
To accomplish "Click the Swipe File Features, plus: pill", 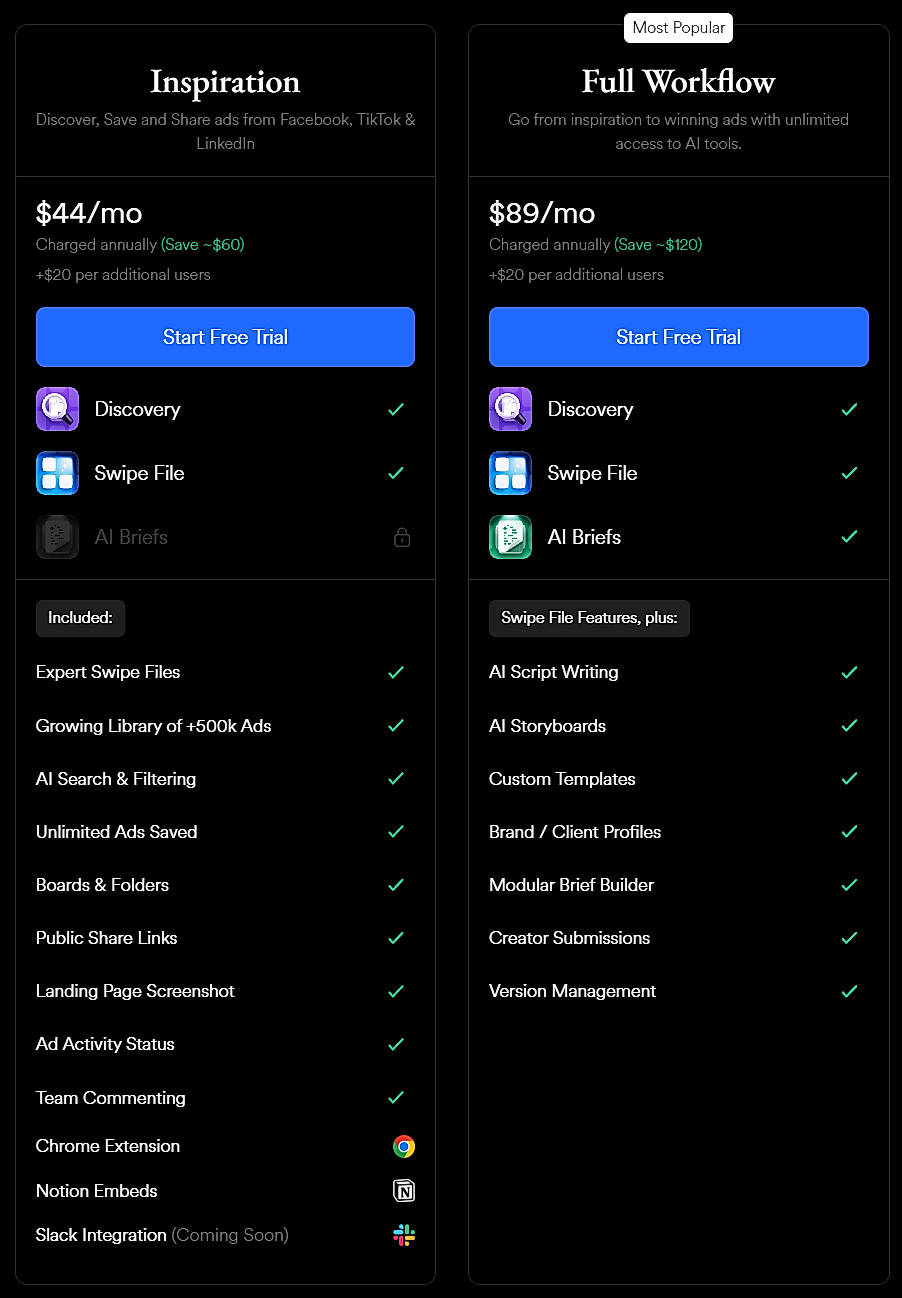I will [589, 618].
